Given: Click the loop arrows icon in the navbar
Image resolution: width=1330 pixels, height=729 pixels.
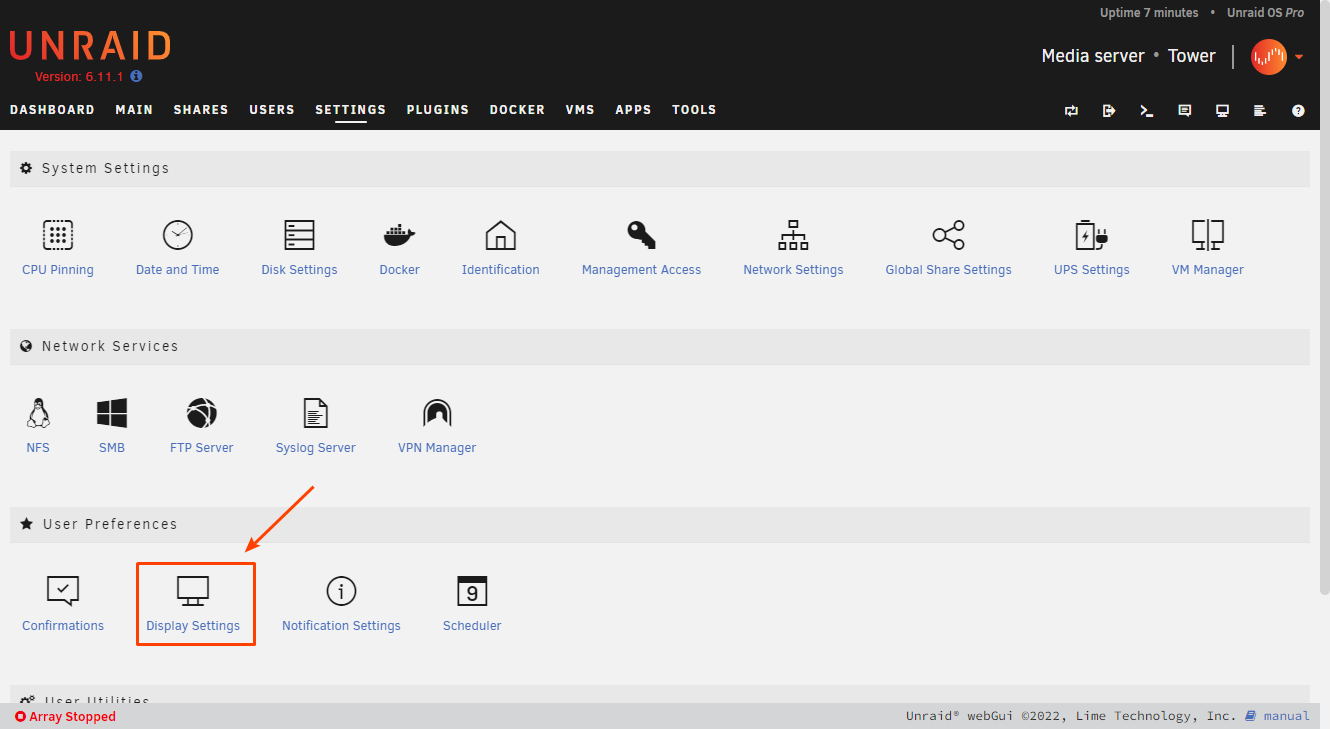Looking at the screenshot, I should coord(1072,110).
